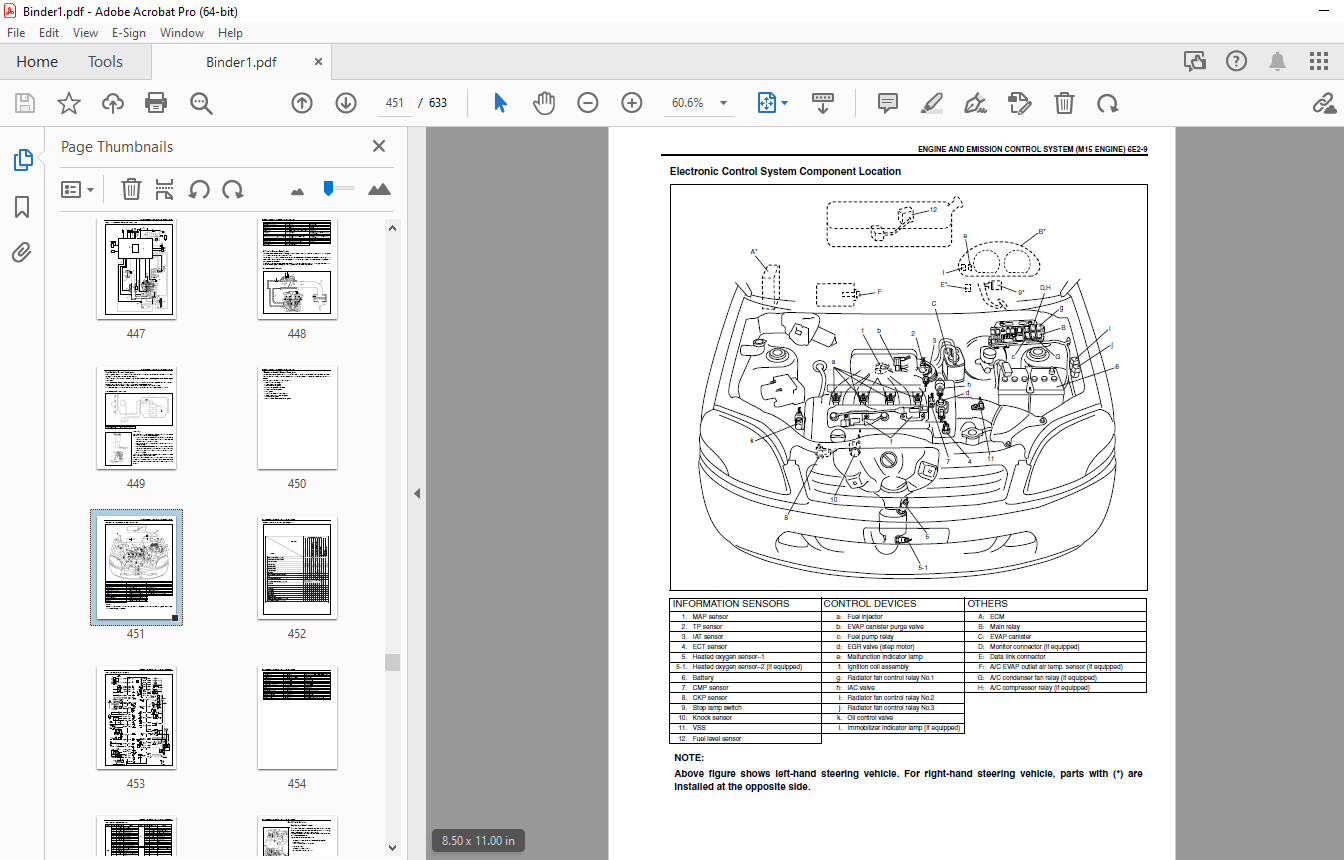Open the Attachments paperclip panel
This screenshot has width=1344, height=860.
point(22,252)
